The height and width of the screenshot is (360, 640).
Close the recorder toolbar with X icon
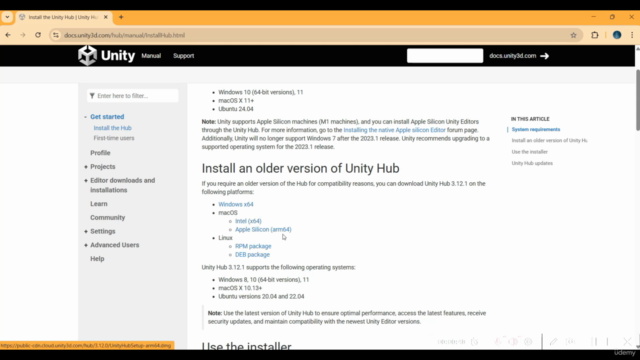(x=627, y=342)
